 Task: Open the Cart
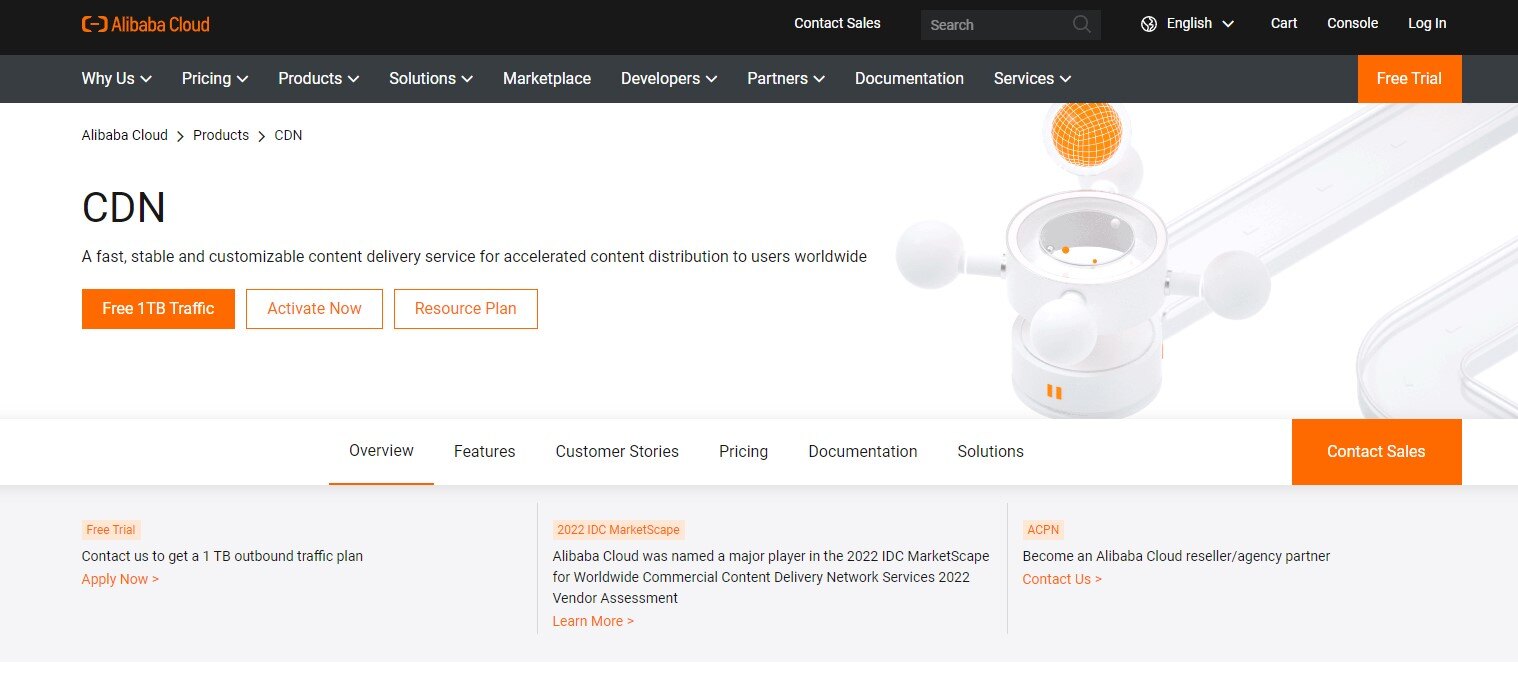(1283, 22)
